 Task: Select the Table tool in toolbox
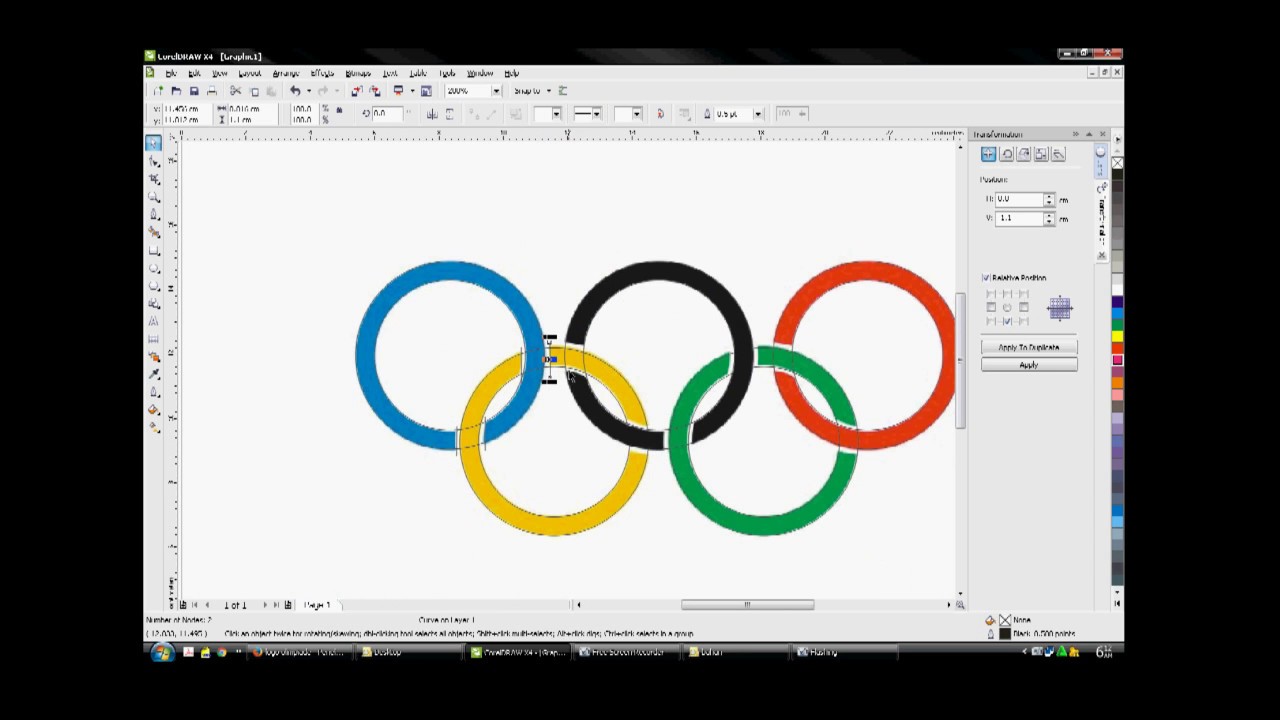[x=153, y=339]
